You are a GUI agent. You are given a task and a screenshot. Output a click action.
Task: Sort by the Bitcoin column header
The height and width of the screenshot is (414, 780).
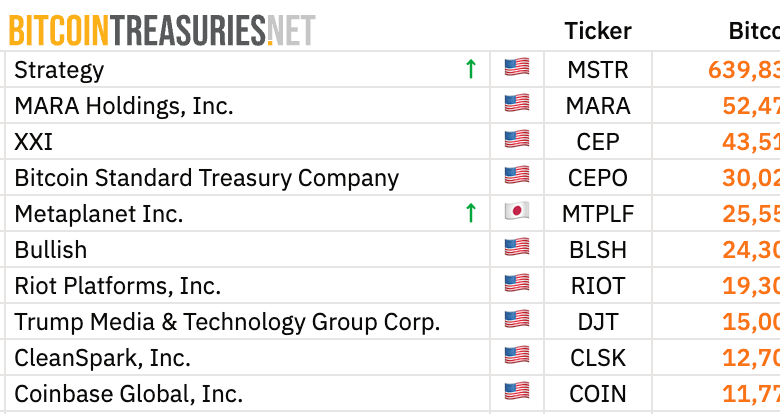coord(754,31)
